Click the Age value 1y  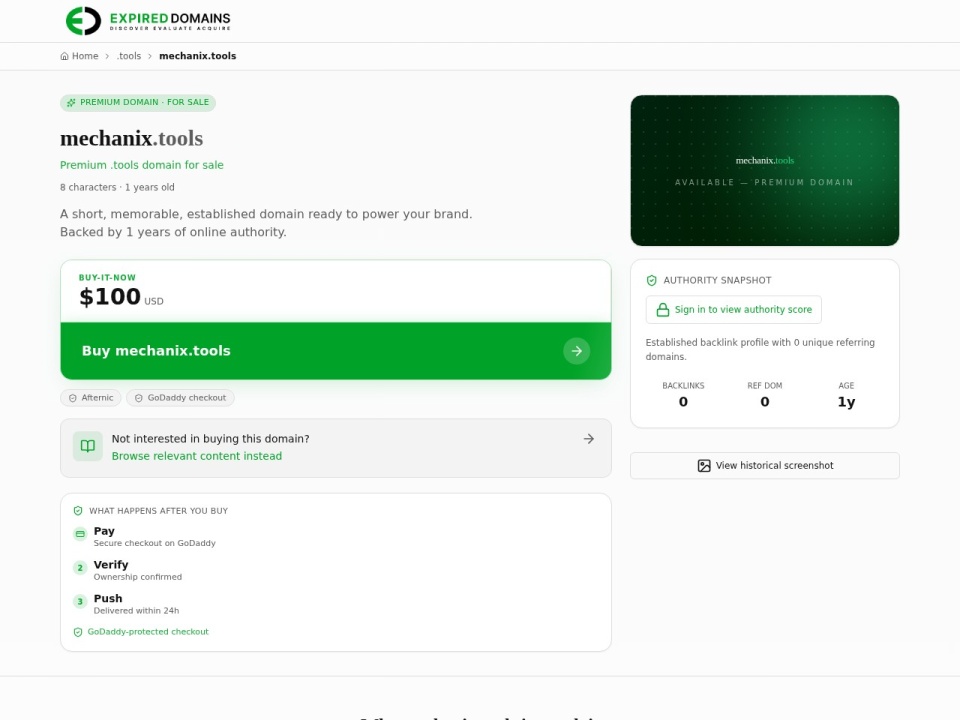tap(846, 402)
